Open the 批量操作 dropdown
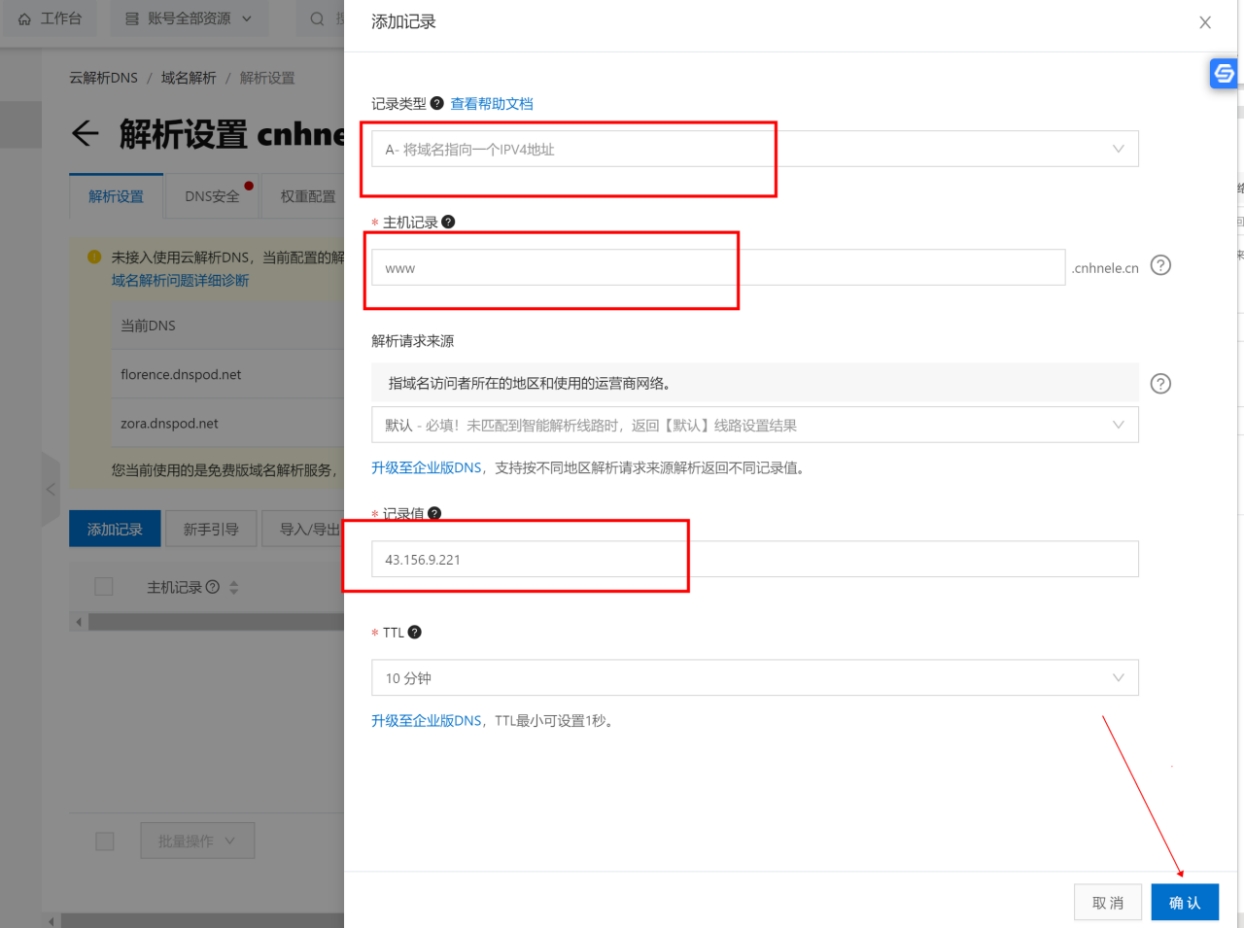 point(198,841)
